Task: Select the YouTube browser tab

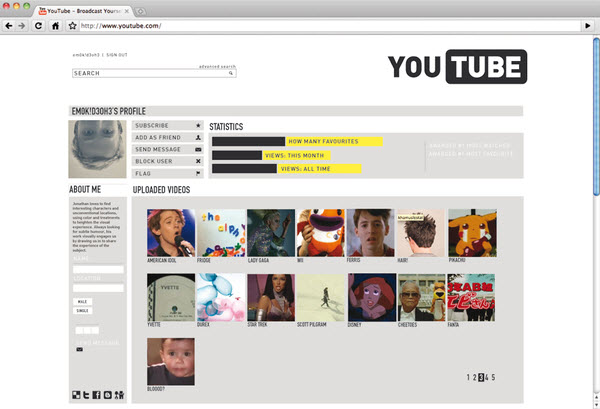Action: click(83, 11)
